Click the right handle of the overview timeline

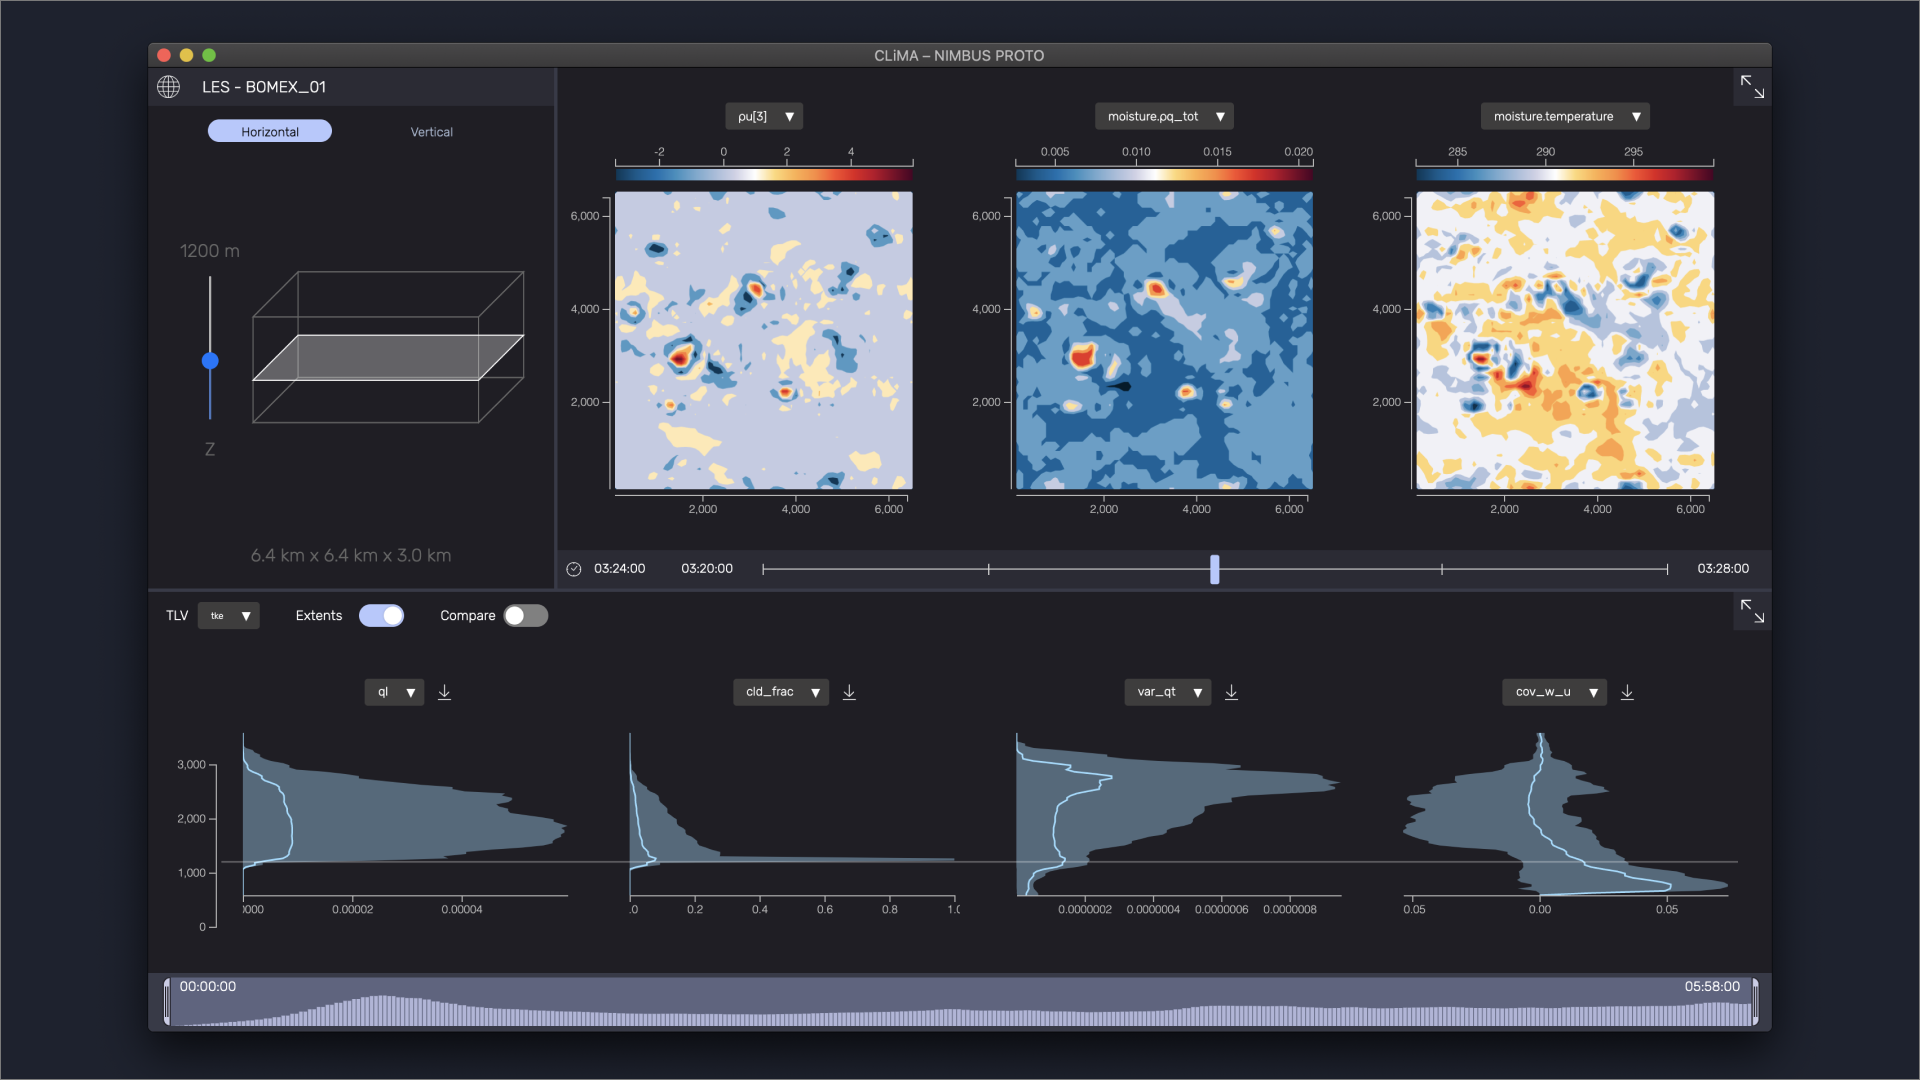point(1755,1002)
